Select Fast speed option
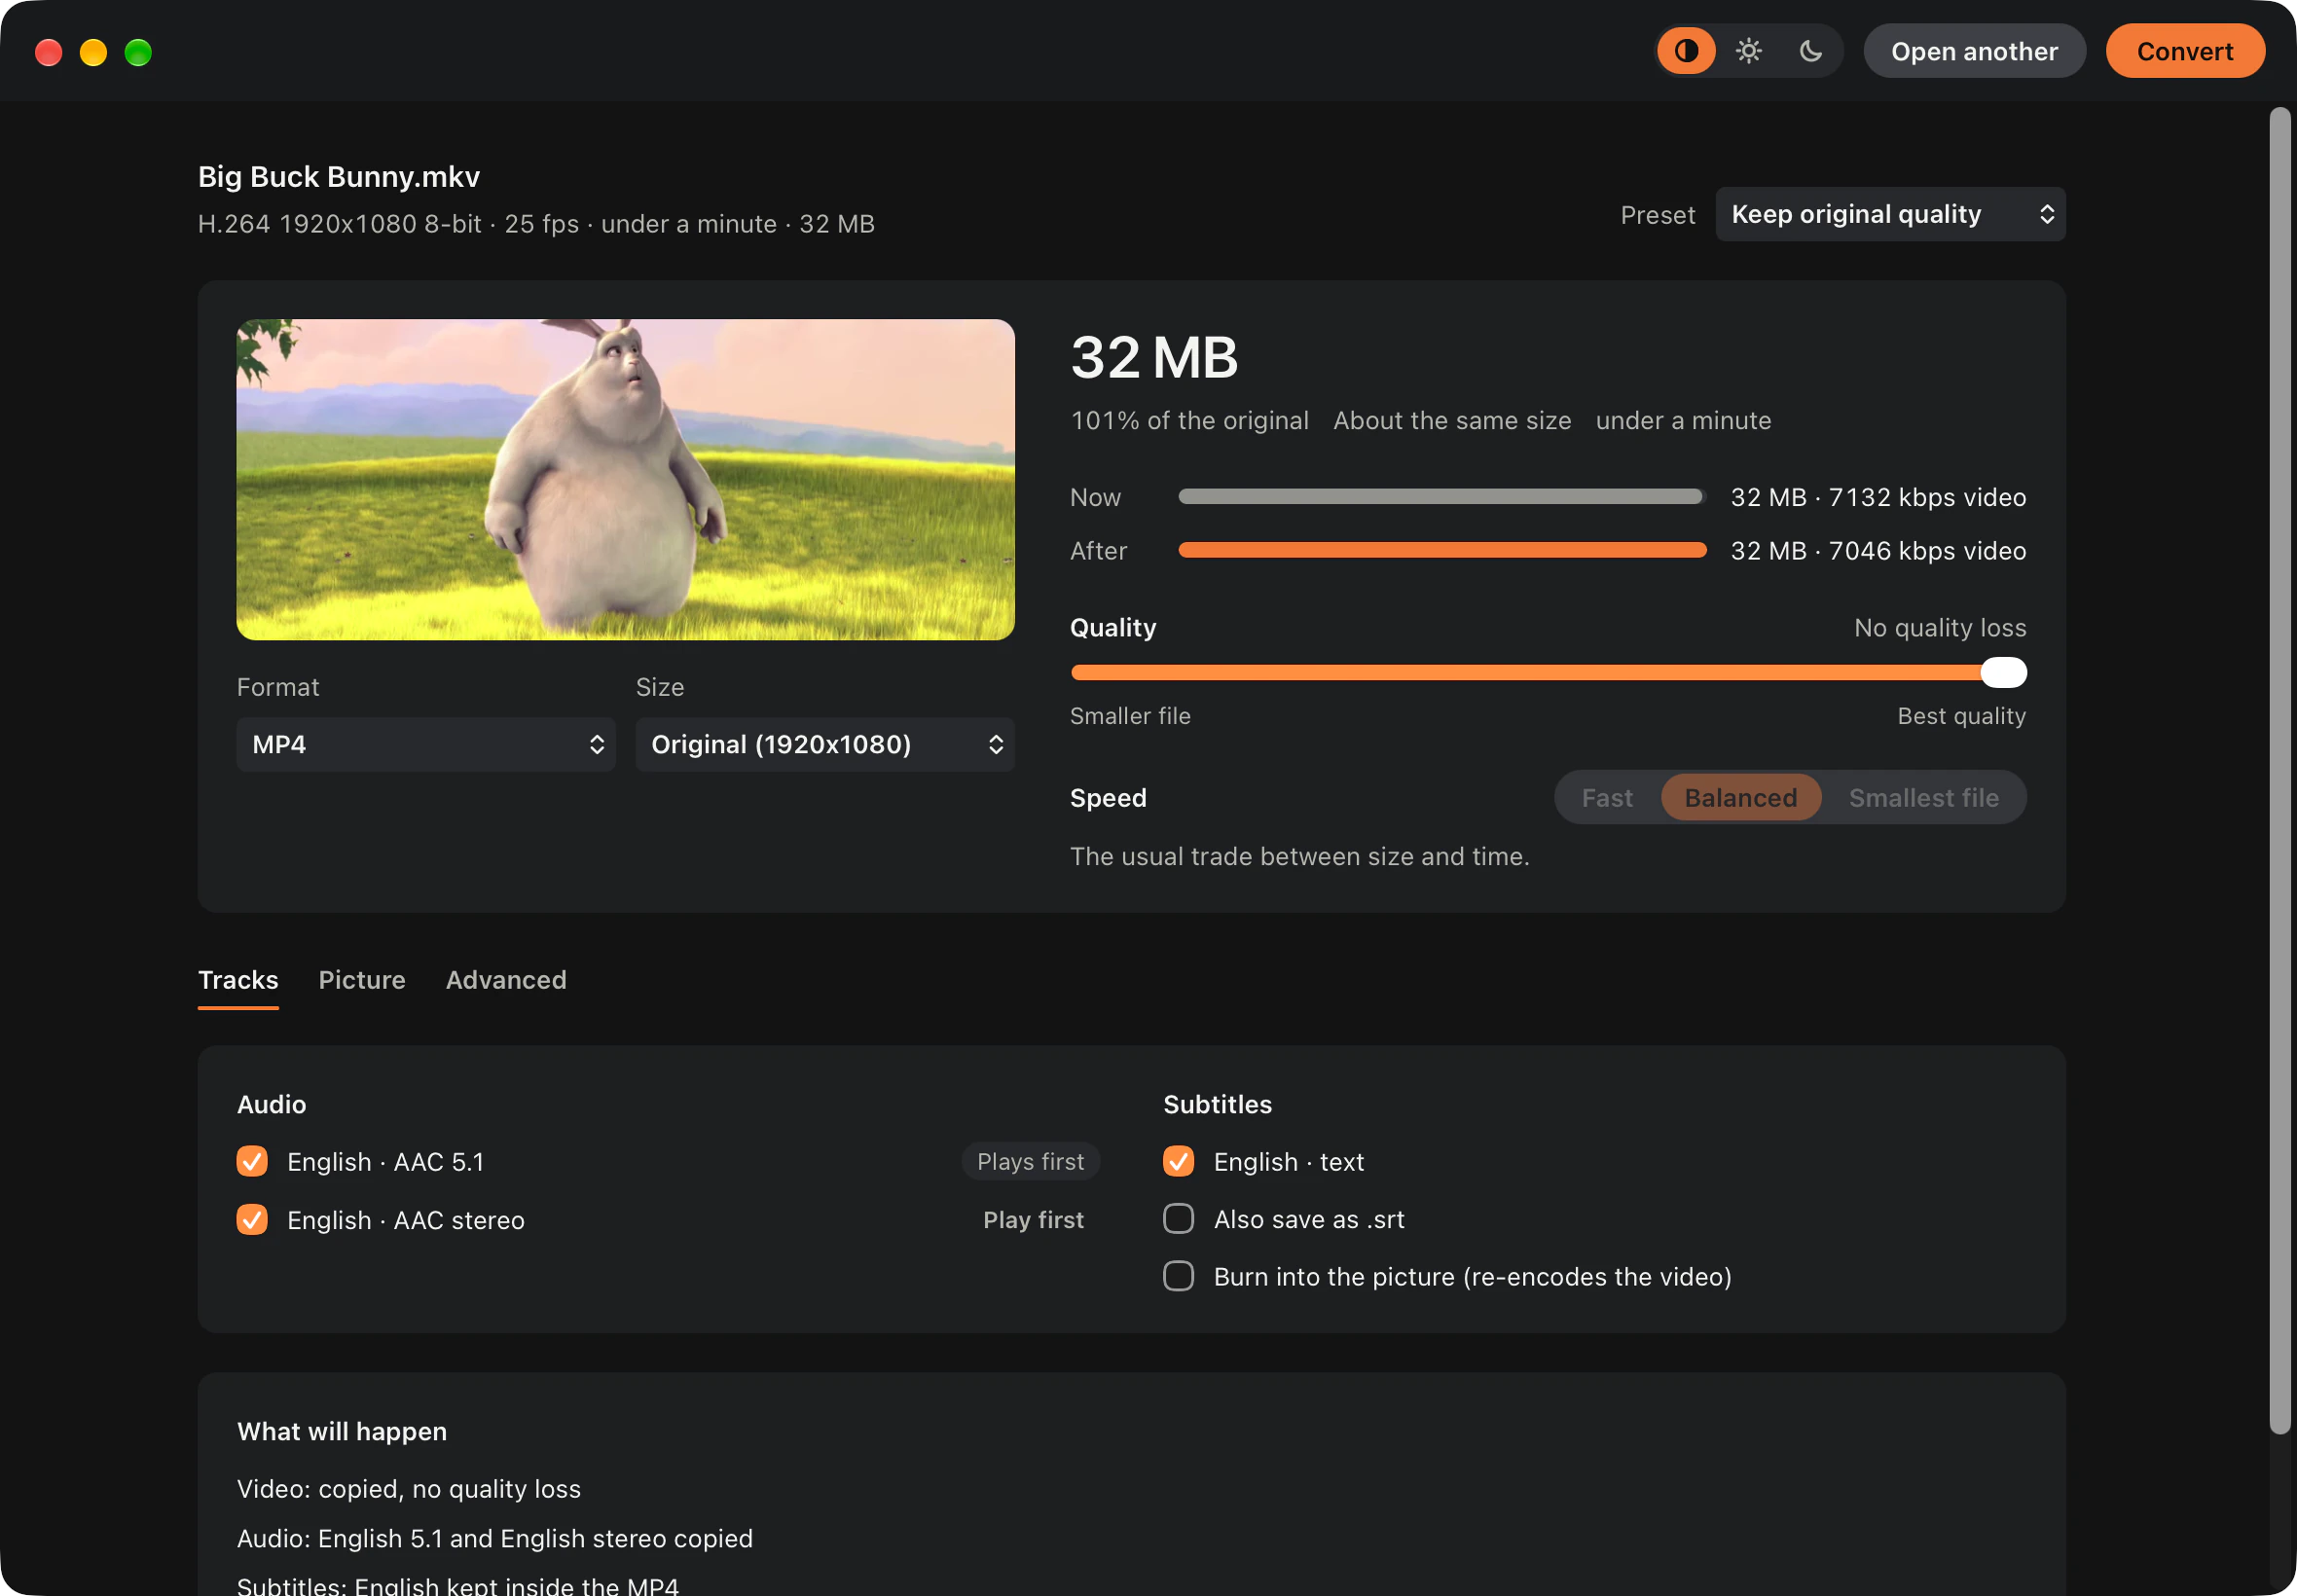 [x=1607, y=798]
